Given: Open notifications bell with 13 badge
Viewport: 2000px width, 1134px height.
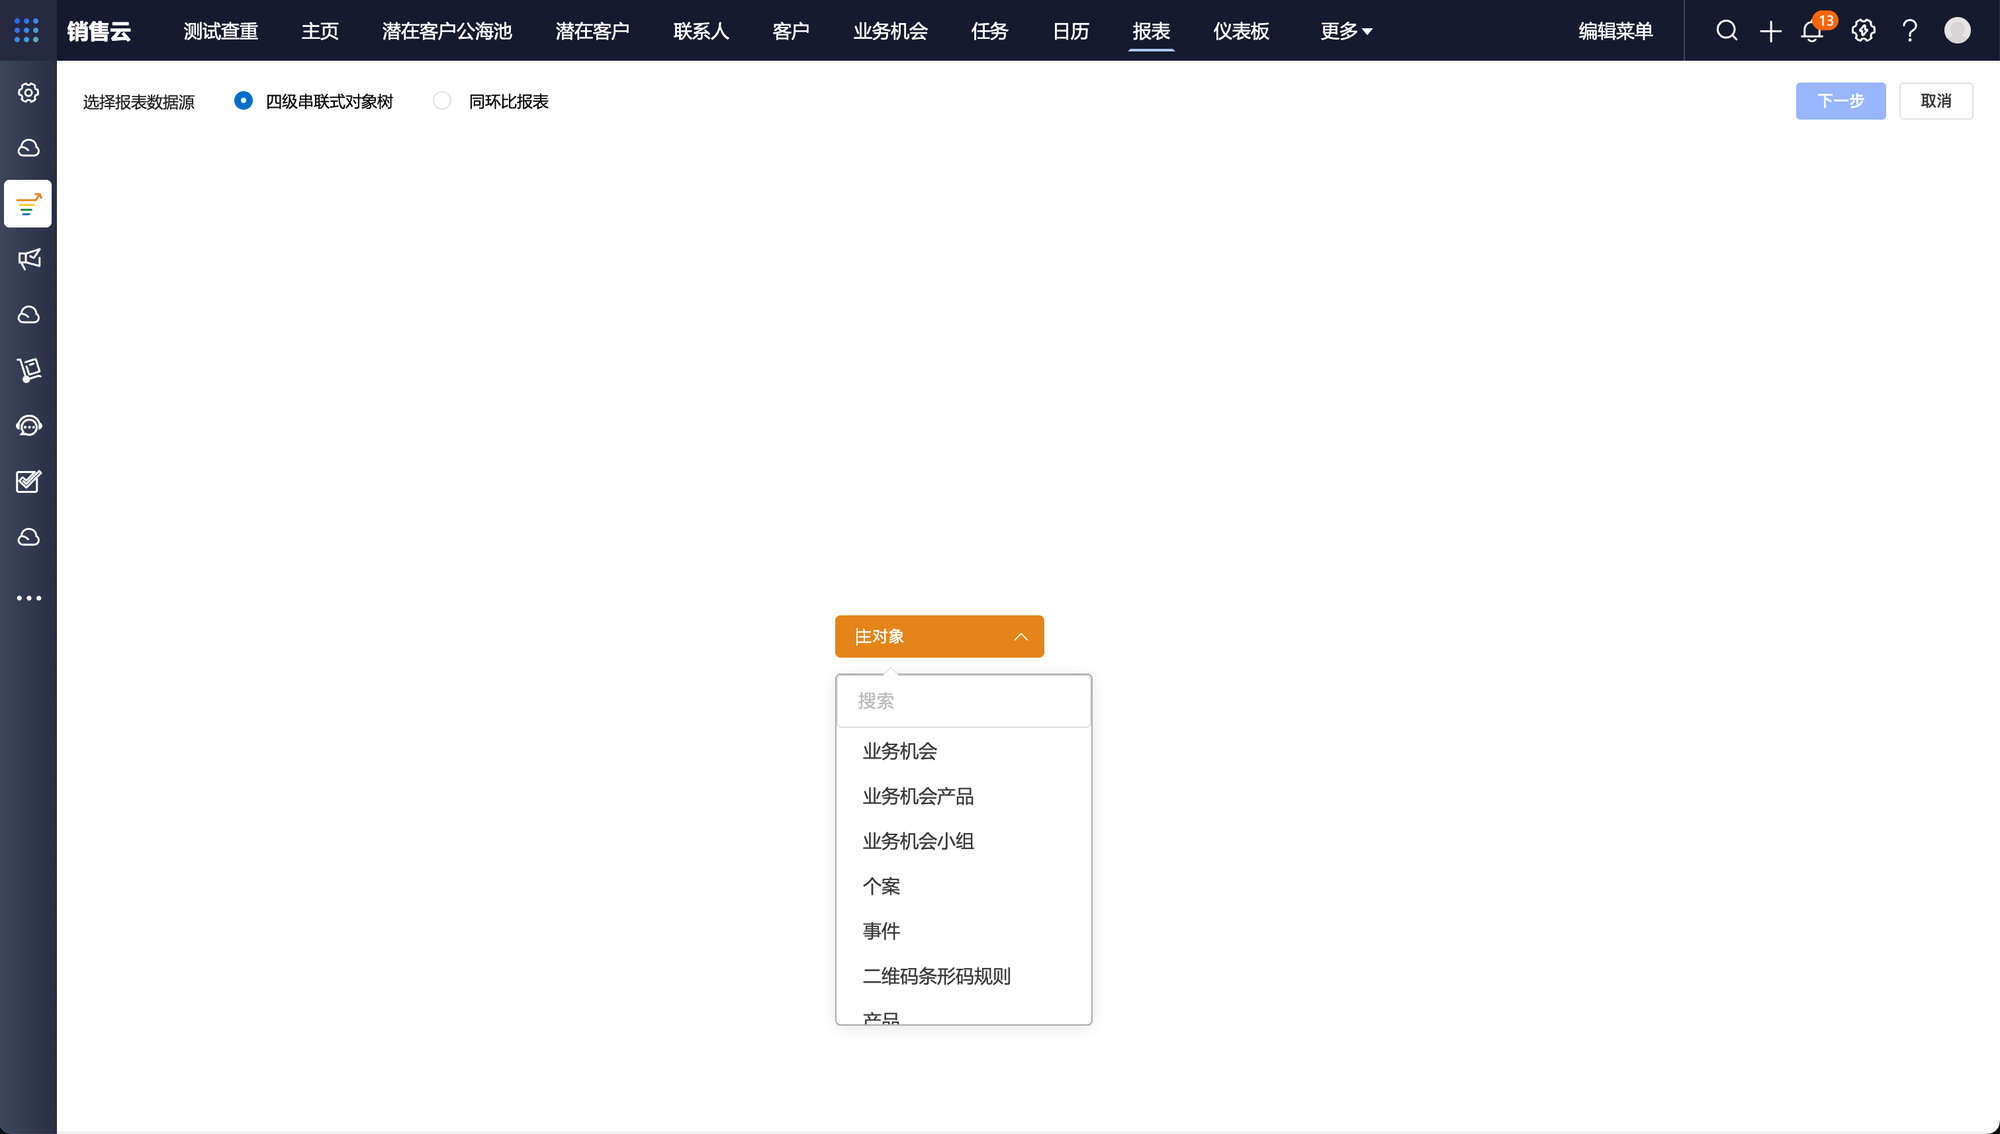Looking at the screenshot, I should (x=1812, y=31).
